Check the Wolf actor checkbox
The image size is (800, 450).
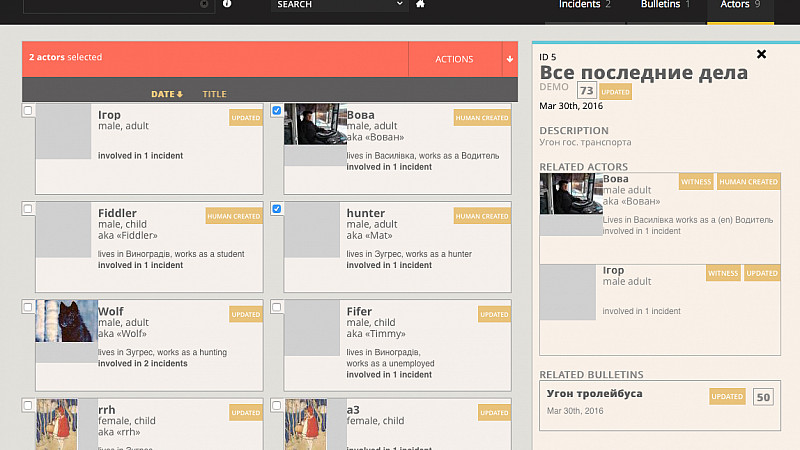[x=28, y=307]
